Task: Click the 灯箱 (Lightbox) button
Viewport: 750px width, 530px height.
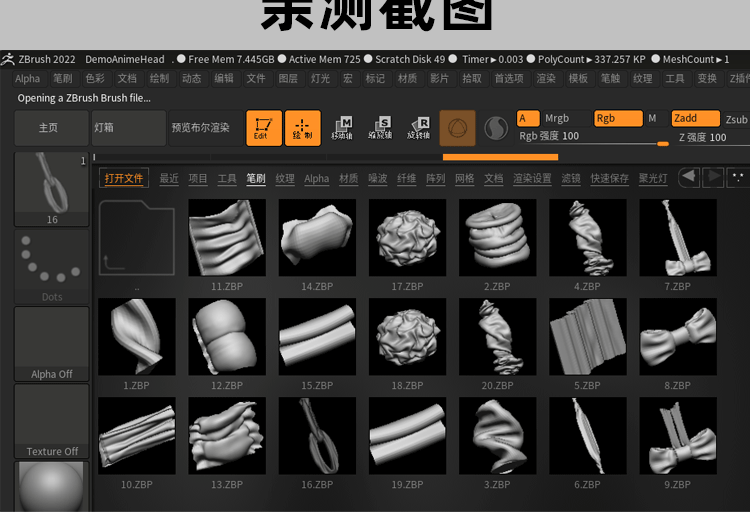Action: (128, 128)
